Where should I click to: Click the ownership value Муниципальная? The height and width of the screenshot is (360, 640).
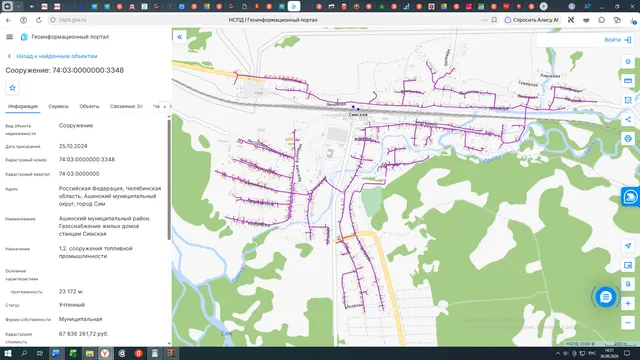point(80,319)
